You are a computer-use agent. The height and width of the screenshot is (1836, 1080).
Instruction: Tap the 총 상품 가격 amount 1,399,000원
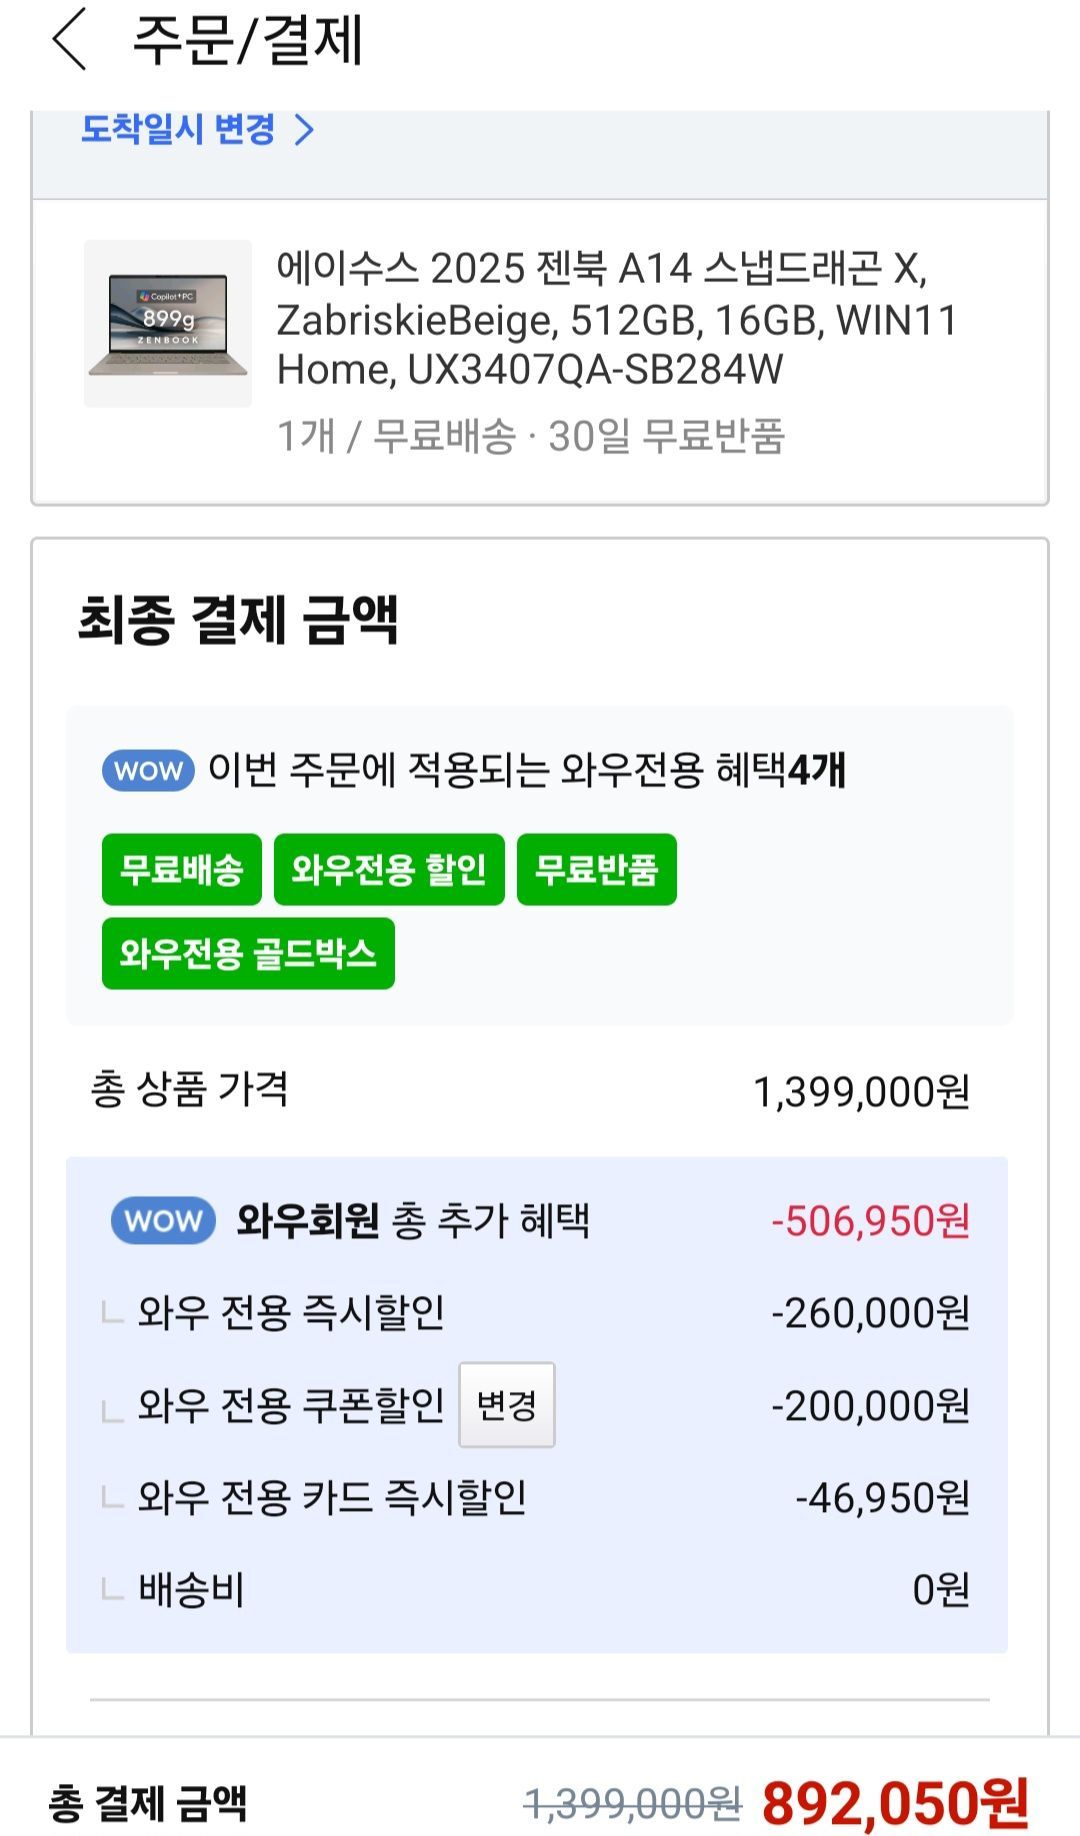[x=861, y=1092]
